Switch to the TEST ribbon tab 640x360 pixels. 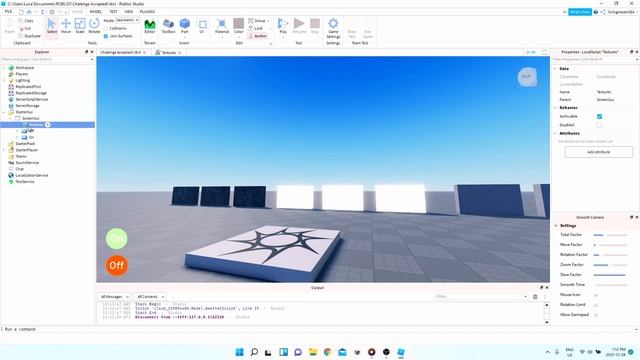pyautogui.click(x=113, y=12)
